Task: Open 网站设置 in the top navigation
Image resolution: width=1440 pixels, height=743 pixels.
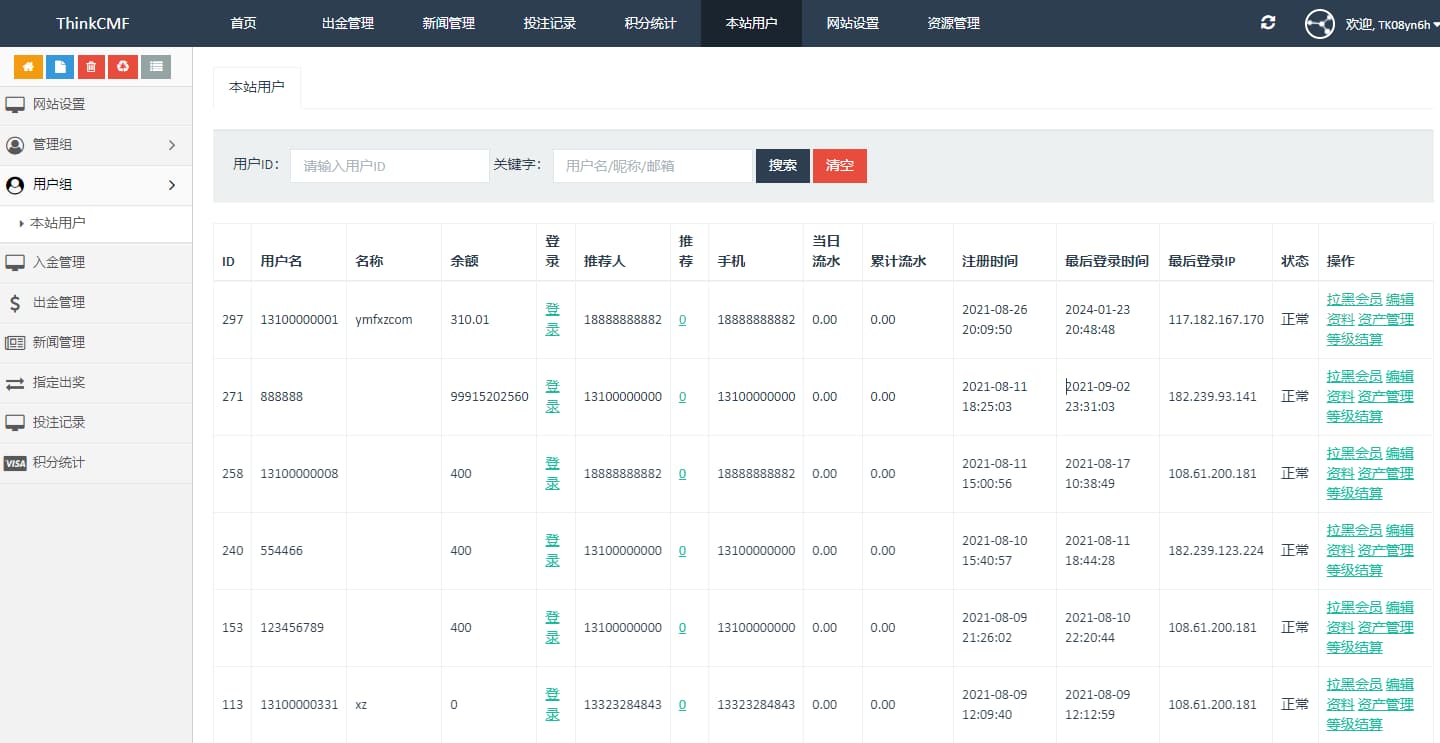Action: 852,23
